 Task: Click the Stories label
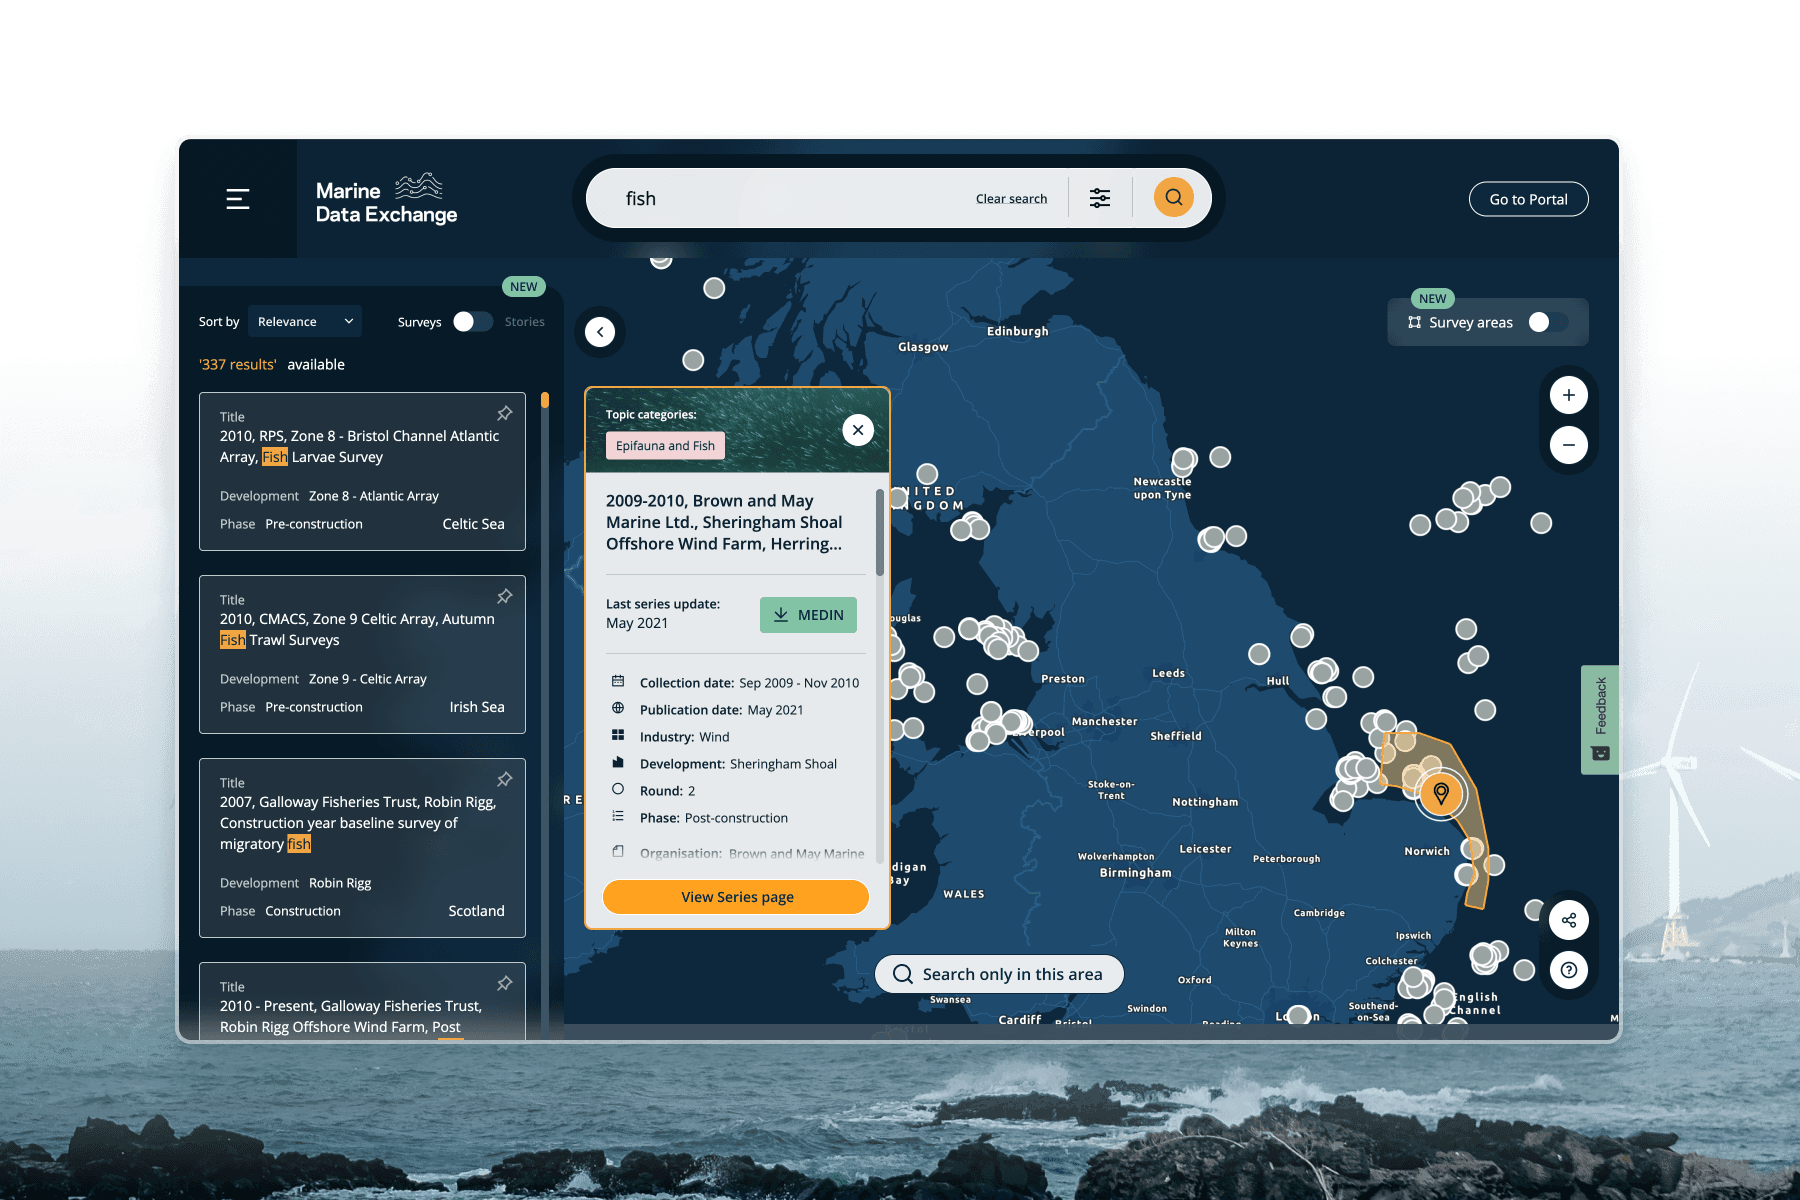point(524,322)
